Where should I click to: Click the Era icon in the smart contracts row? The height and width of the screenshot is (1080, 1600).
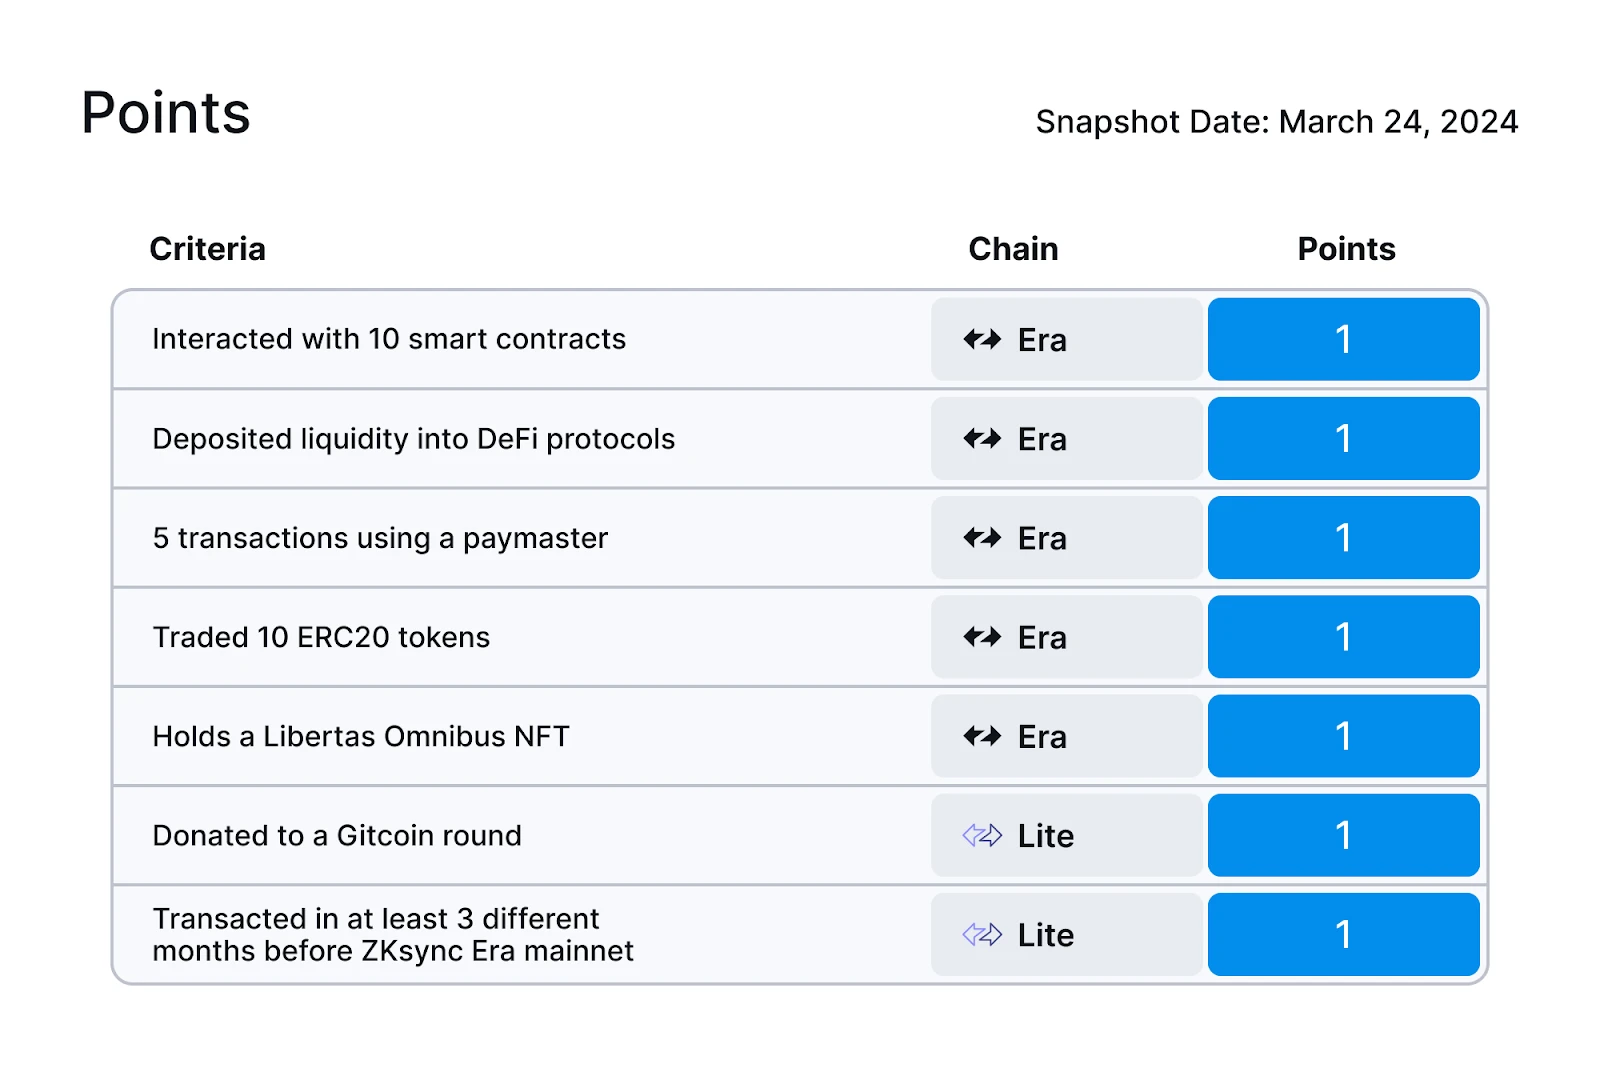(982, 340)
